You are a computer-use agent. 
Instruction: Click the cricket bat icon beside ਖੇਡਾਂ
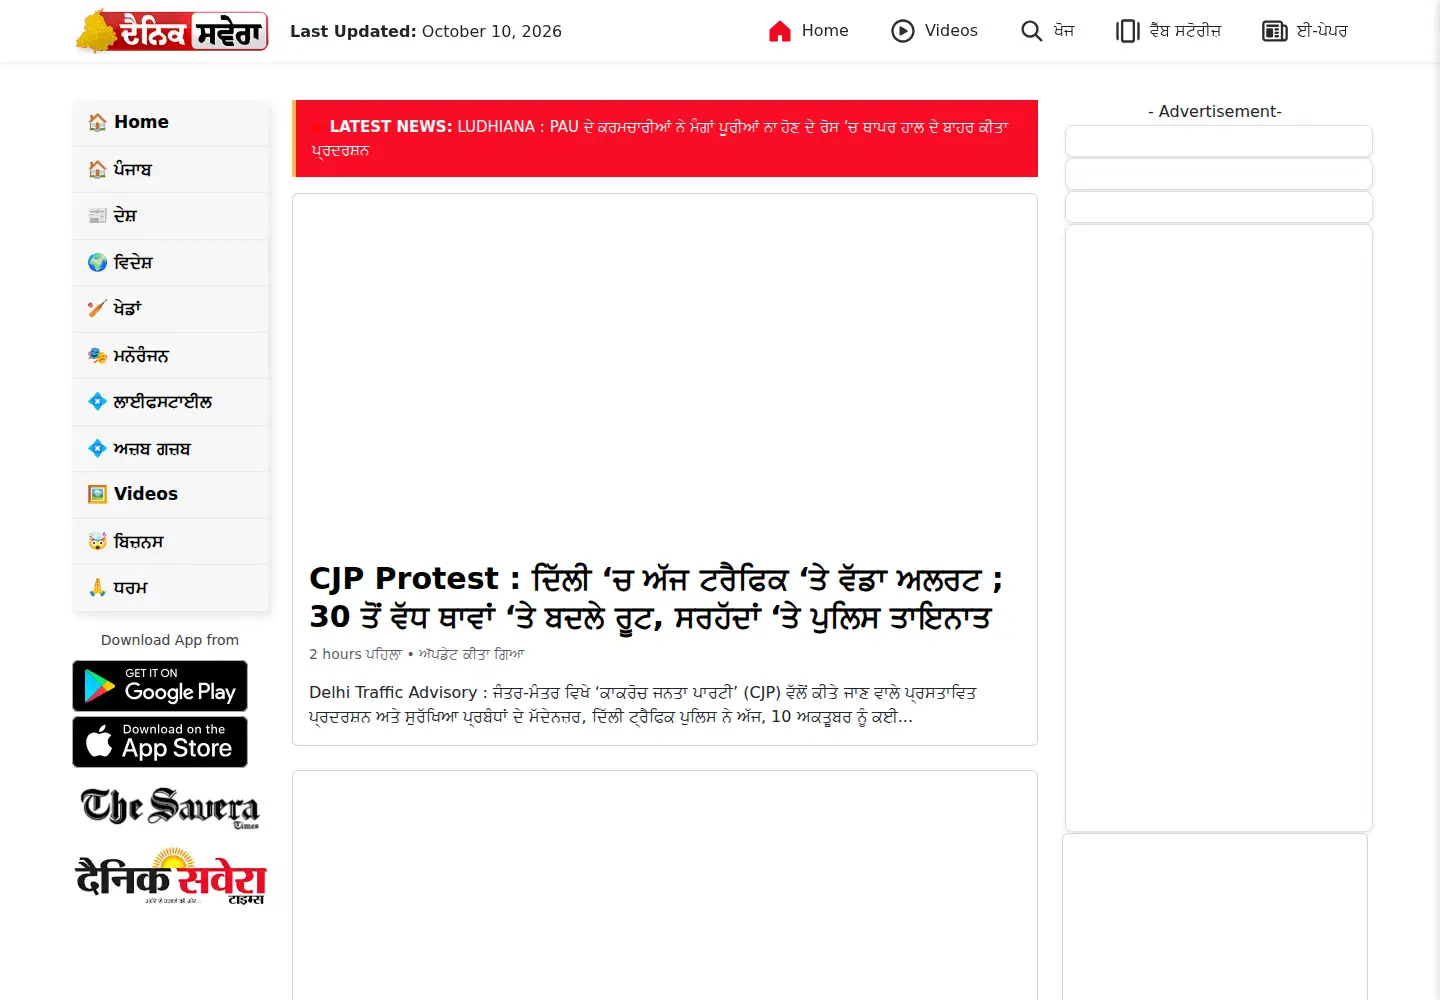97,308
